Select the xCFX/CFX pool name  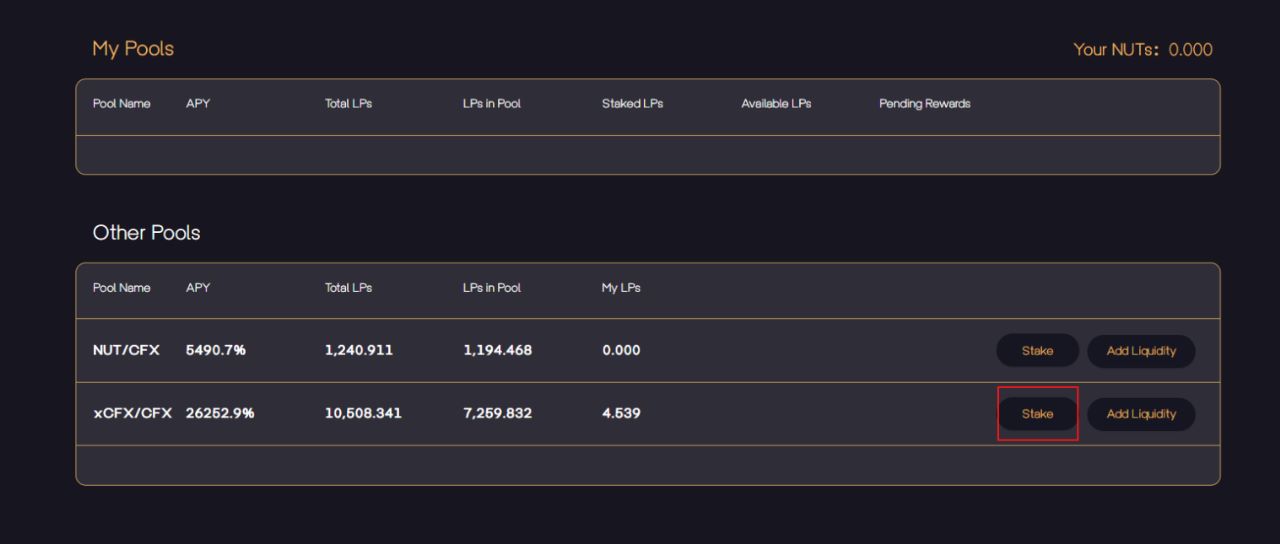coord(132,413)
